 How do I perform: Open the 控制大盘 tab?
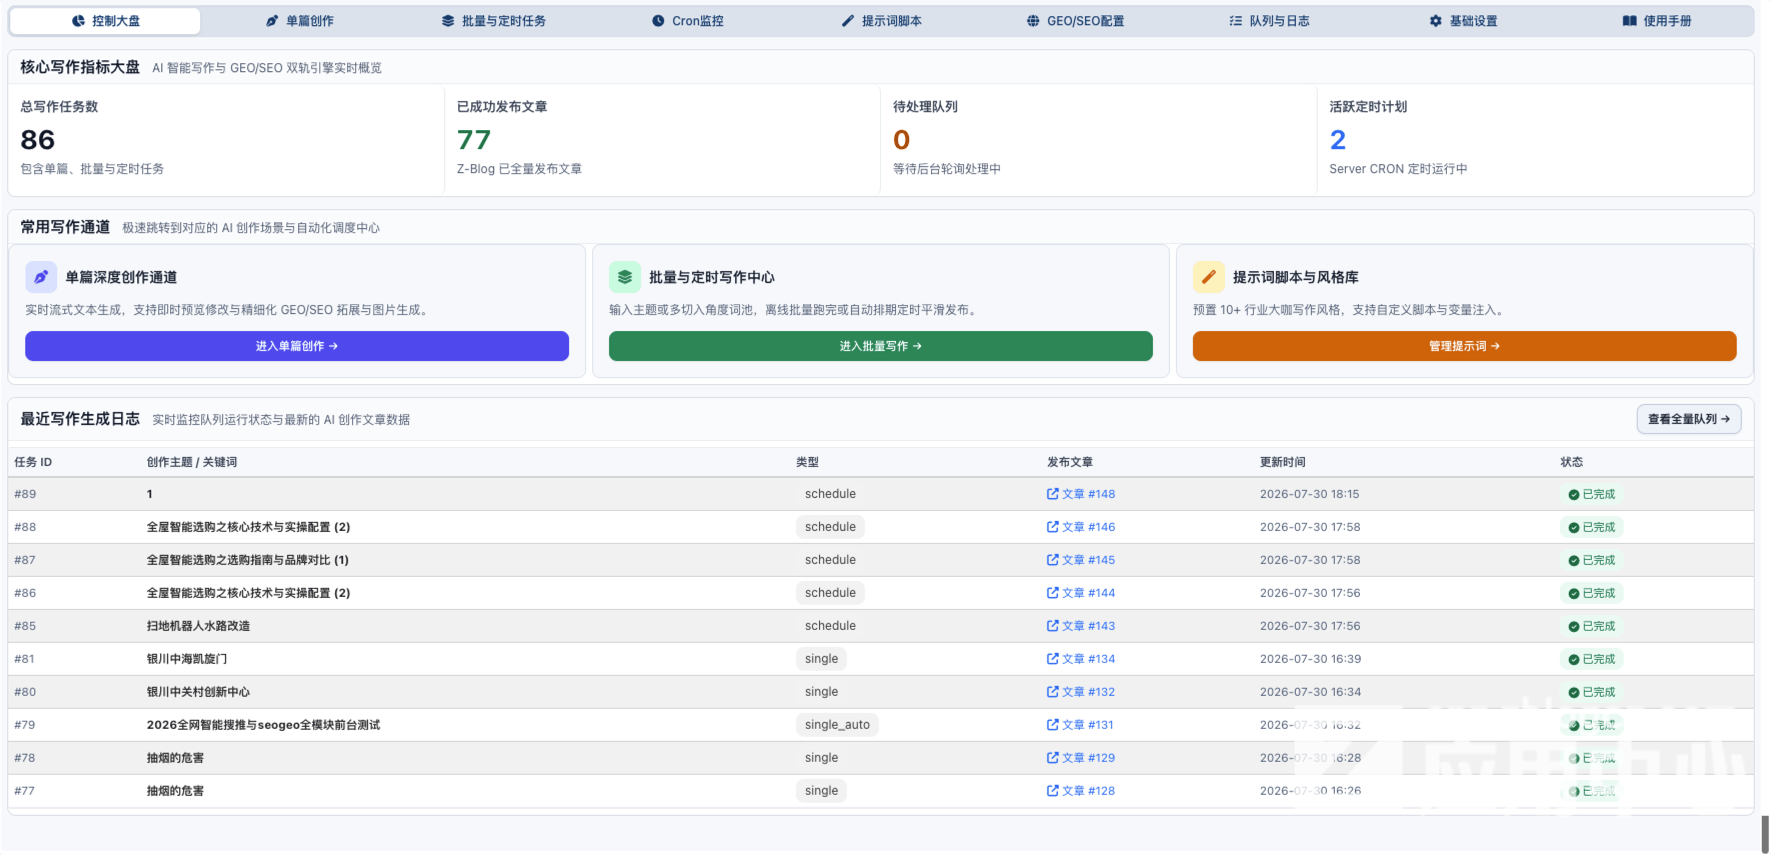(x=105, y=21)
